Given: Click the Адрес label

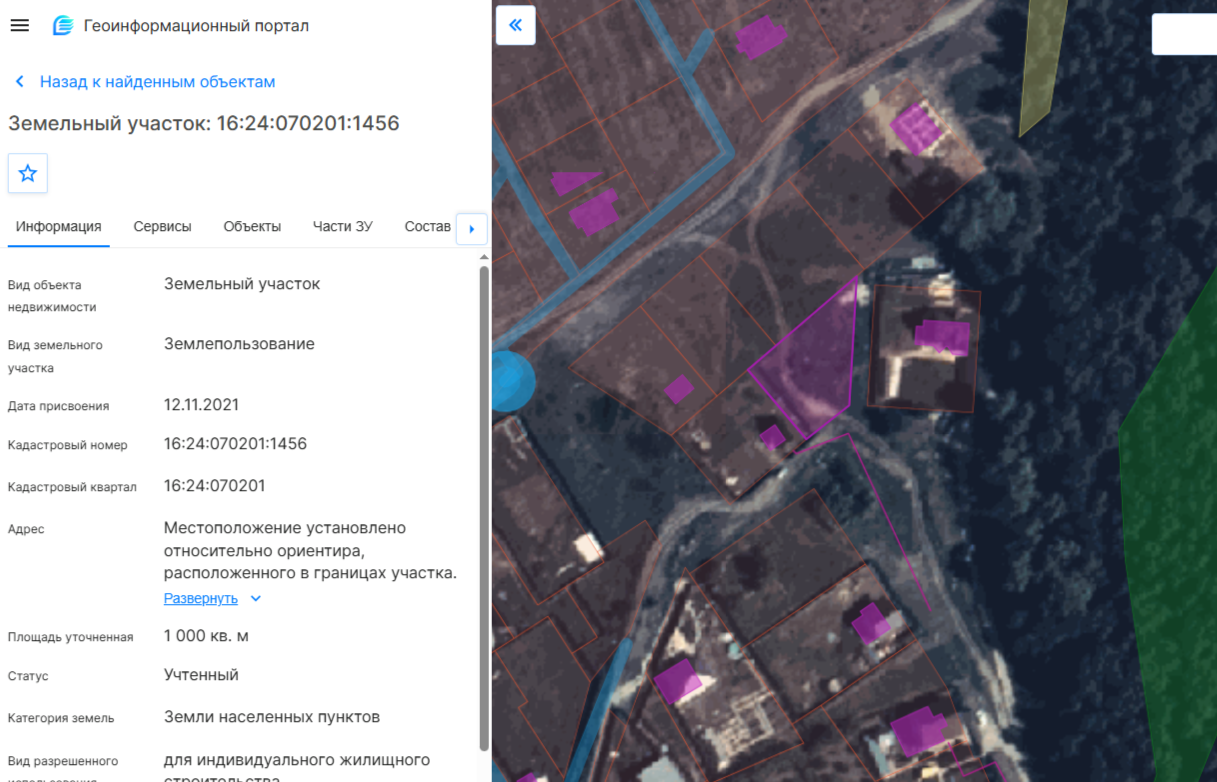Looking at the screenshot, I should click(26, 529).
